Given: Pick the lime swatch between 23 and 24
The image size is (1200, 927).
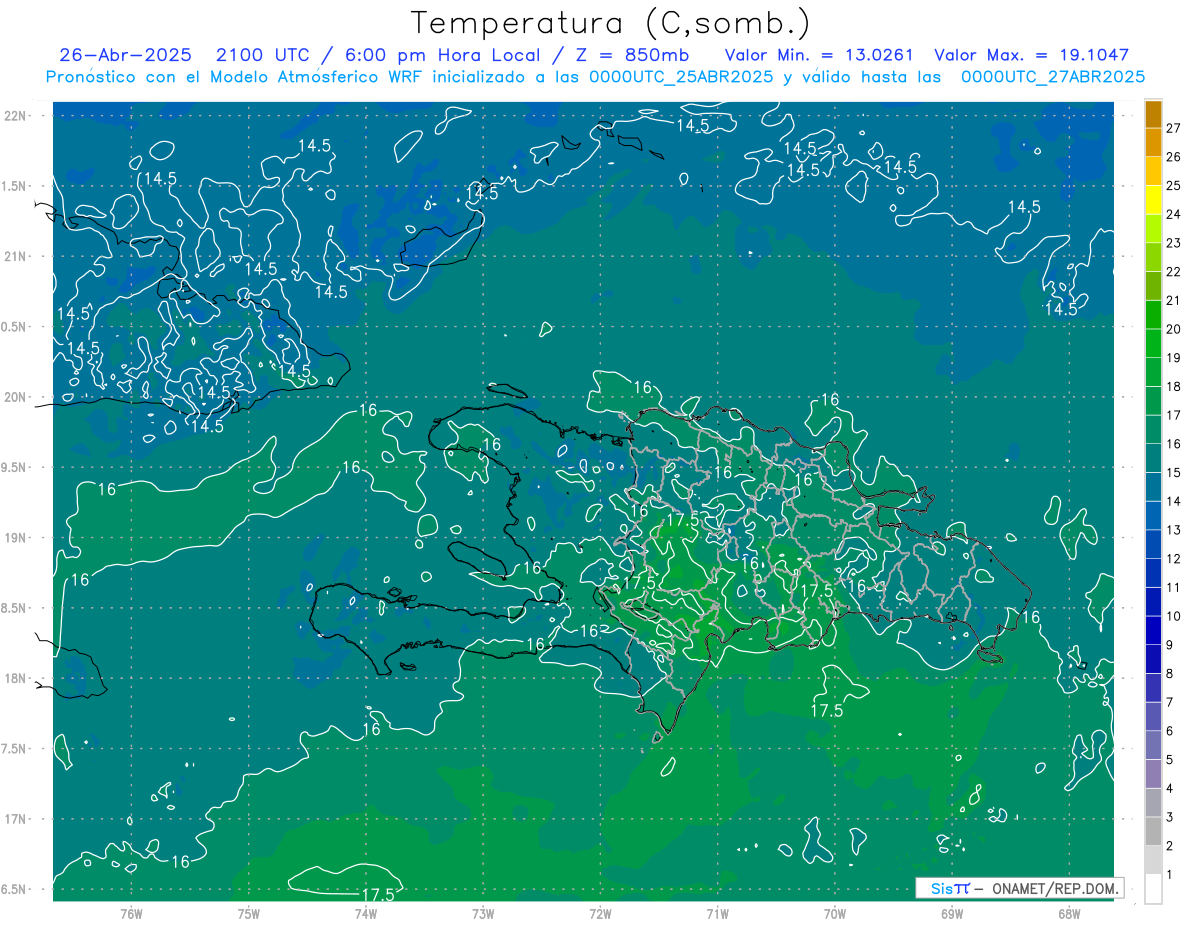Looking at the screenshot, I should [1153, 229].
